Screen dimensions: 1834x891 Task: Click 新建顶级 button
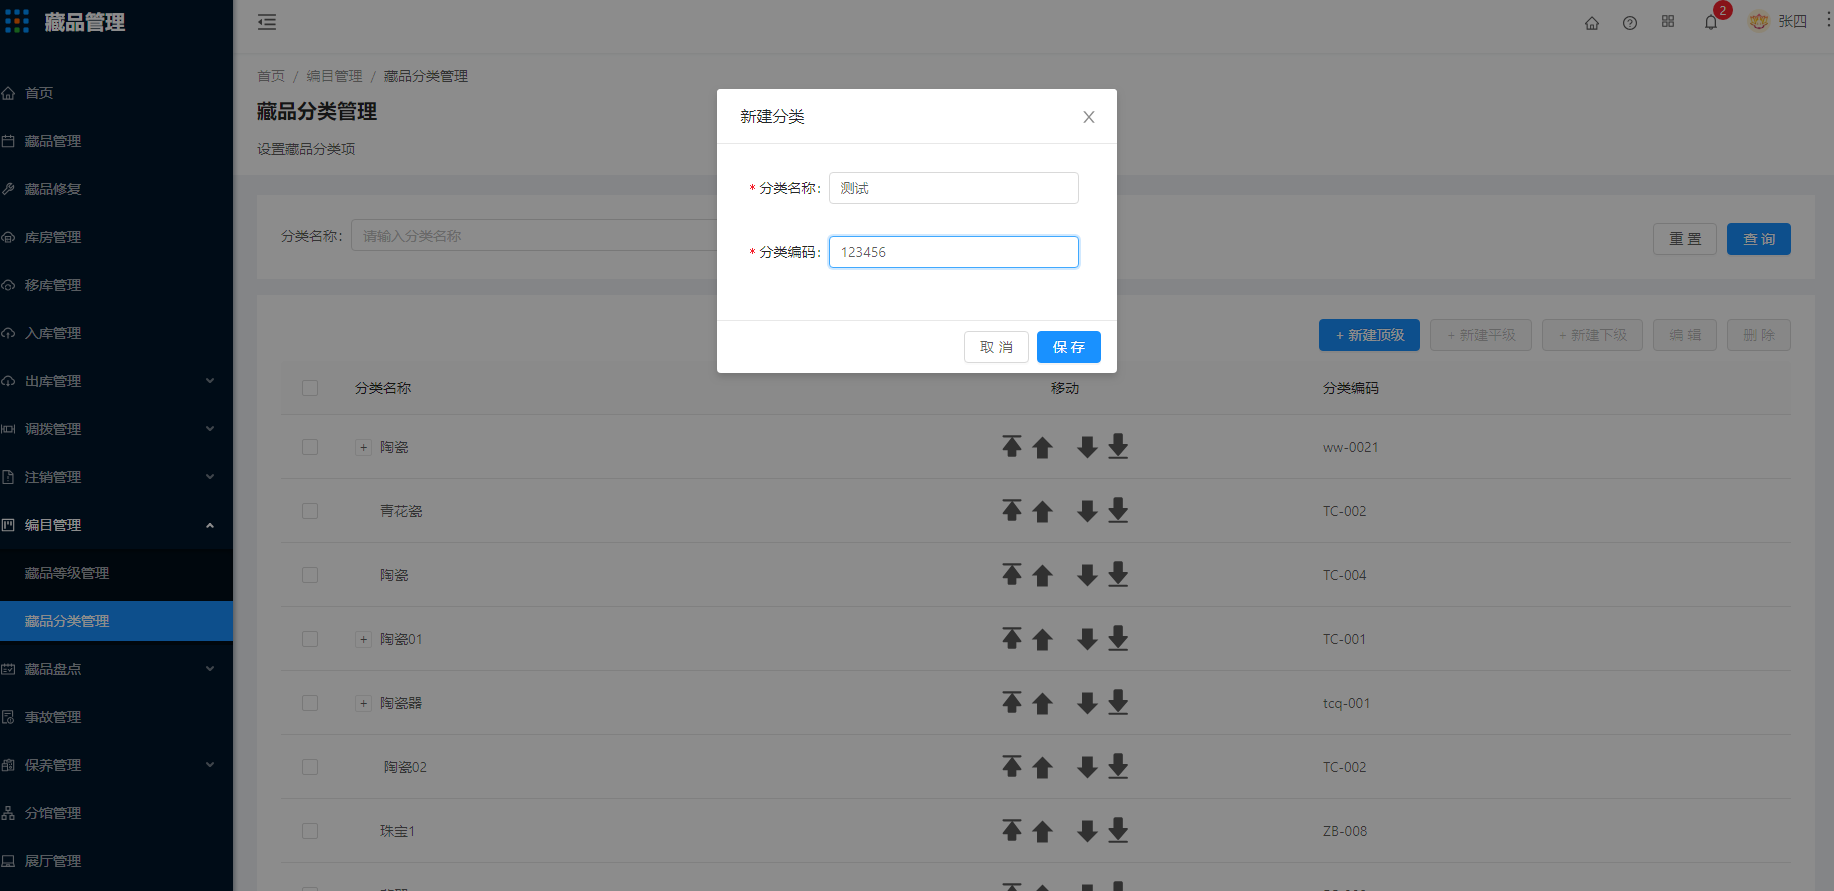click(1369, 335)
